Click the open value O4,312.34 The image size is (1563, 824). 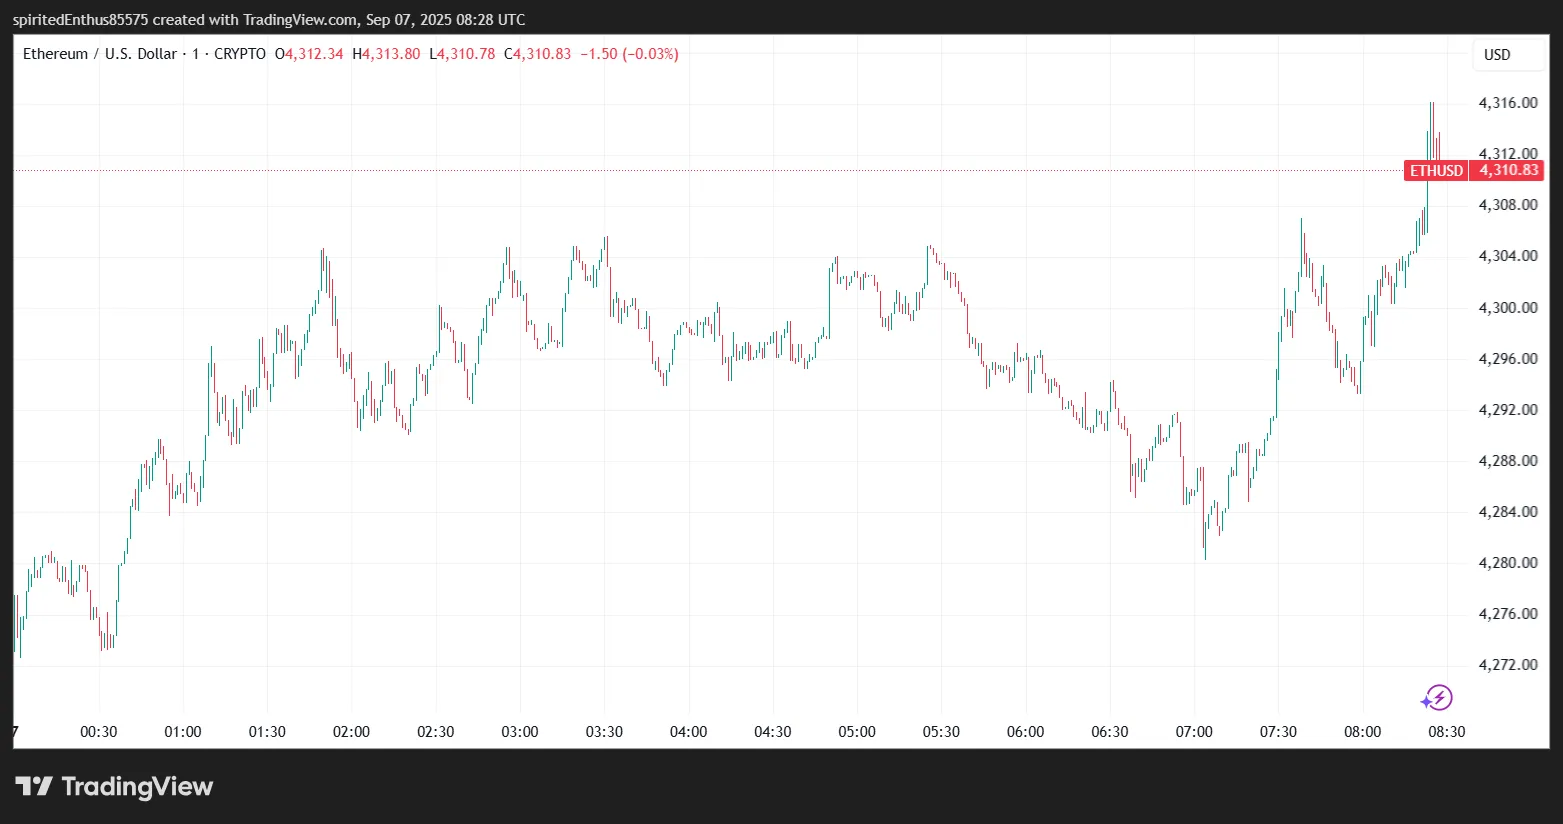(309, 54)
